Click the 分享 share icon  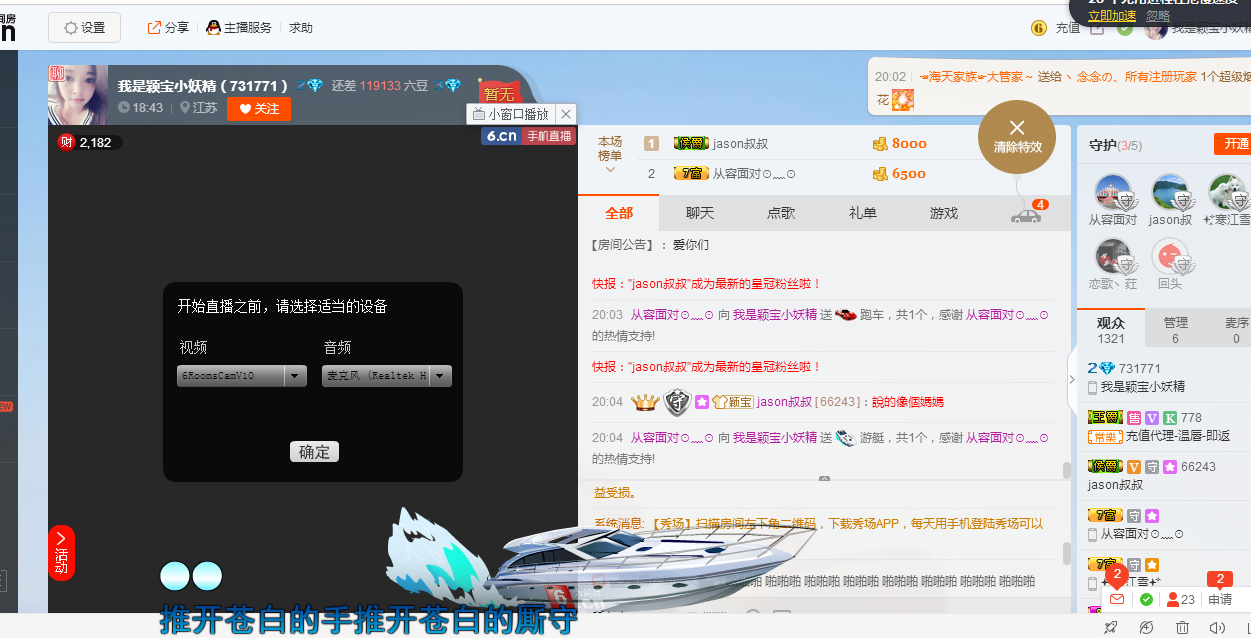tap(154, 28)
